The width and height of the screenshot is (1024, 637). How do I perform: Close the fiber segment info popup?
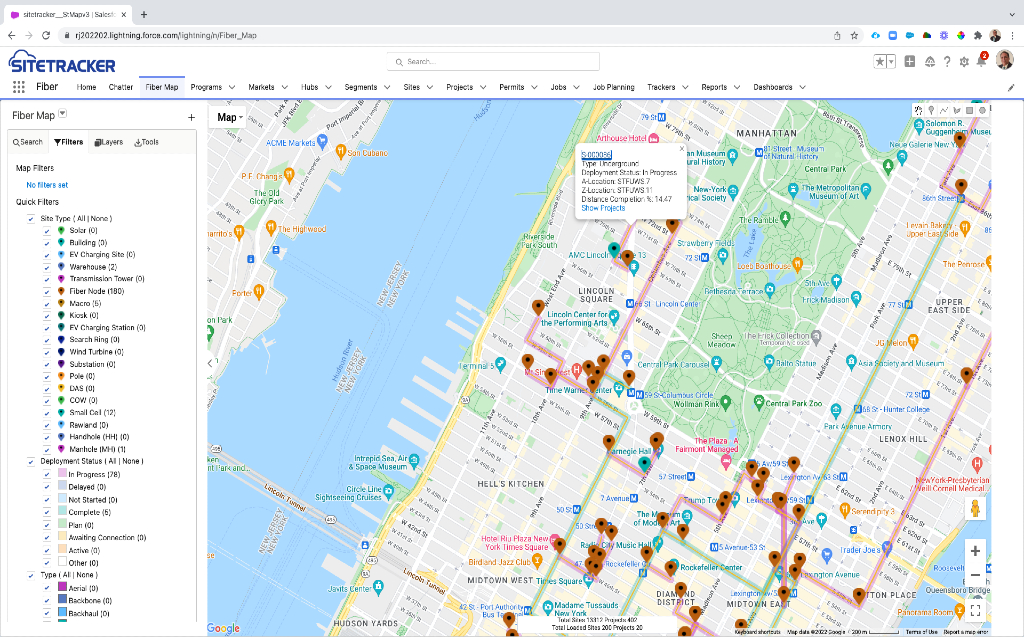point(682,149)
